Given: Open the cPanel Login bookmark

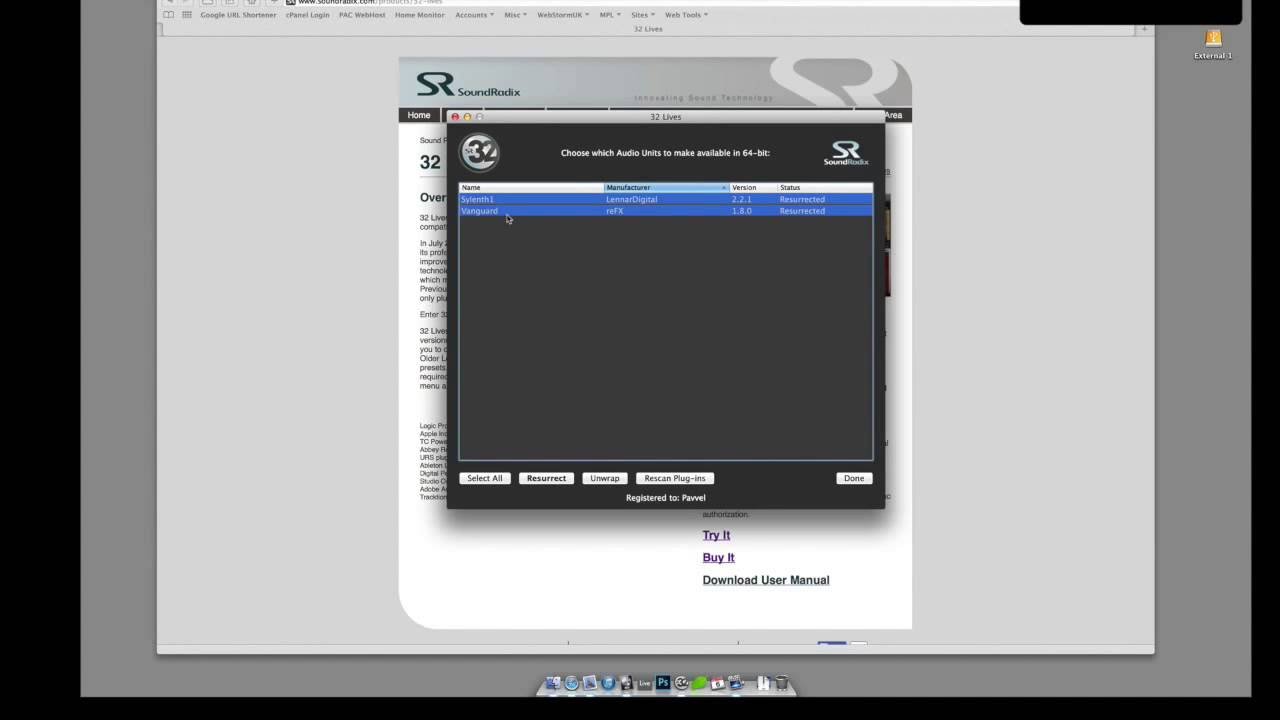Looking at the screenshot, I should tap(307, 15).
